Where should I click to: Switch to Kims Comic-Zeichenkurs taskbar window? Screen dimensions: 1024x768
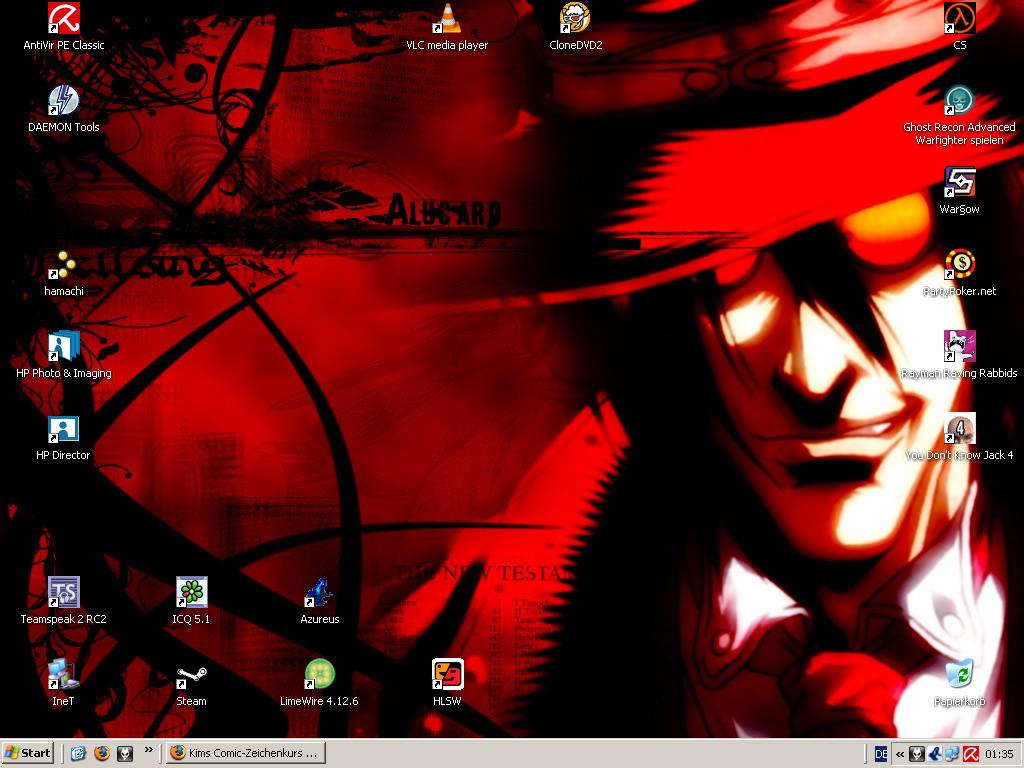click(245, 753)
